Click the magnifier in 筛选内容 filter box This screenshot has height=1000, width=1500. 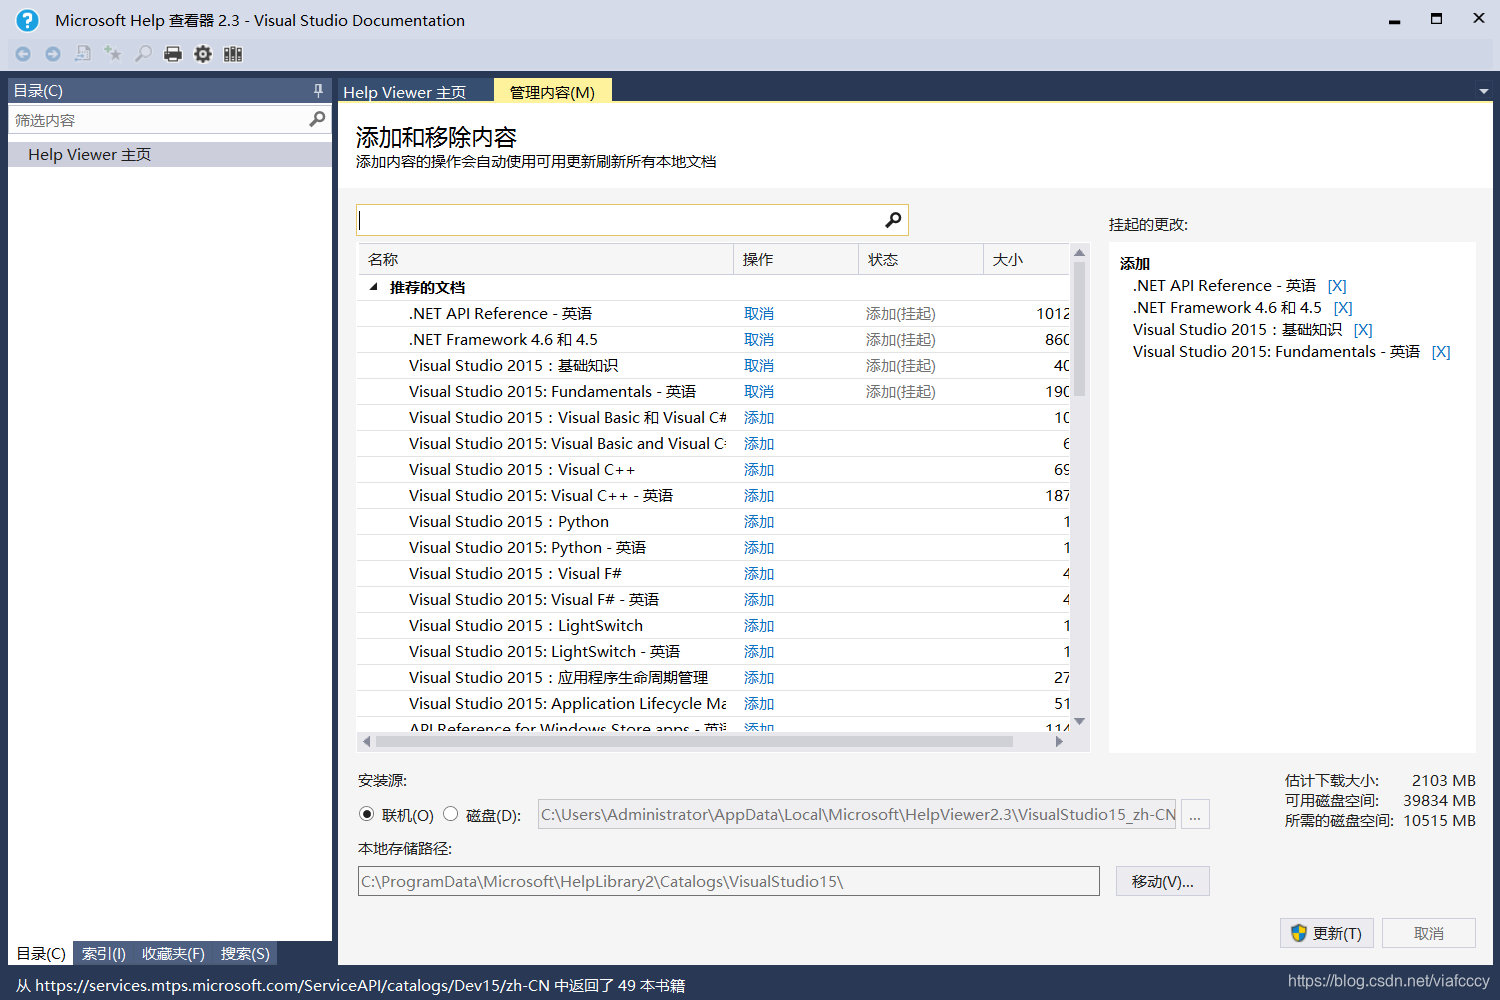317,119
